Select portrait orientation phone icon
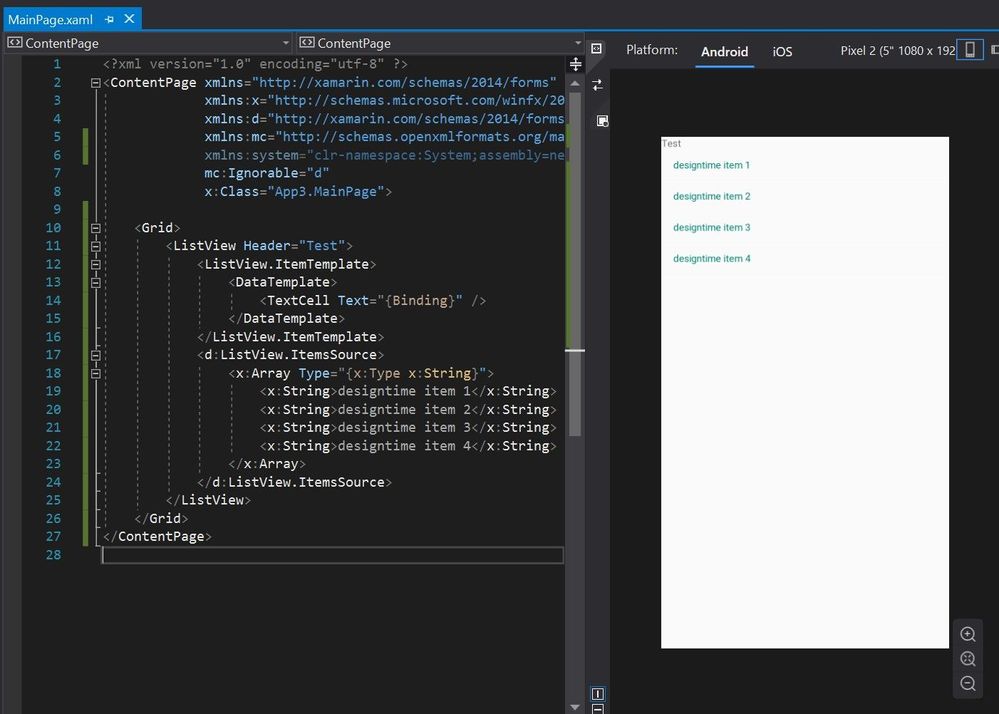 pyautogui.click(x=969, y=50)
